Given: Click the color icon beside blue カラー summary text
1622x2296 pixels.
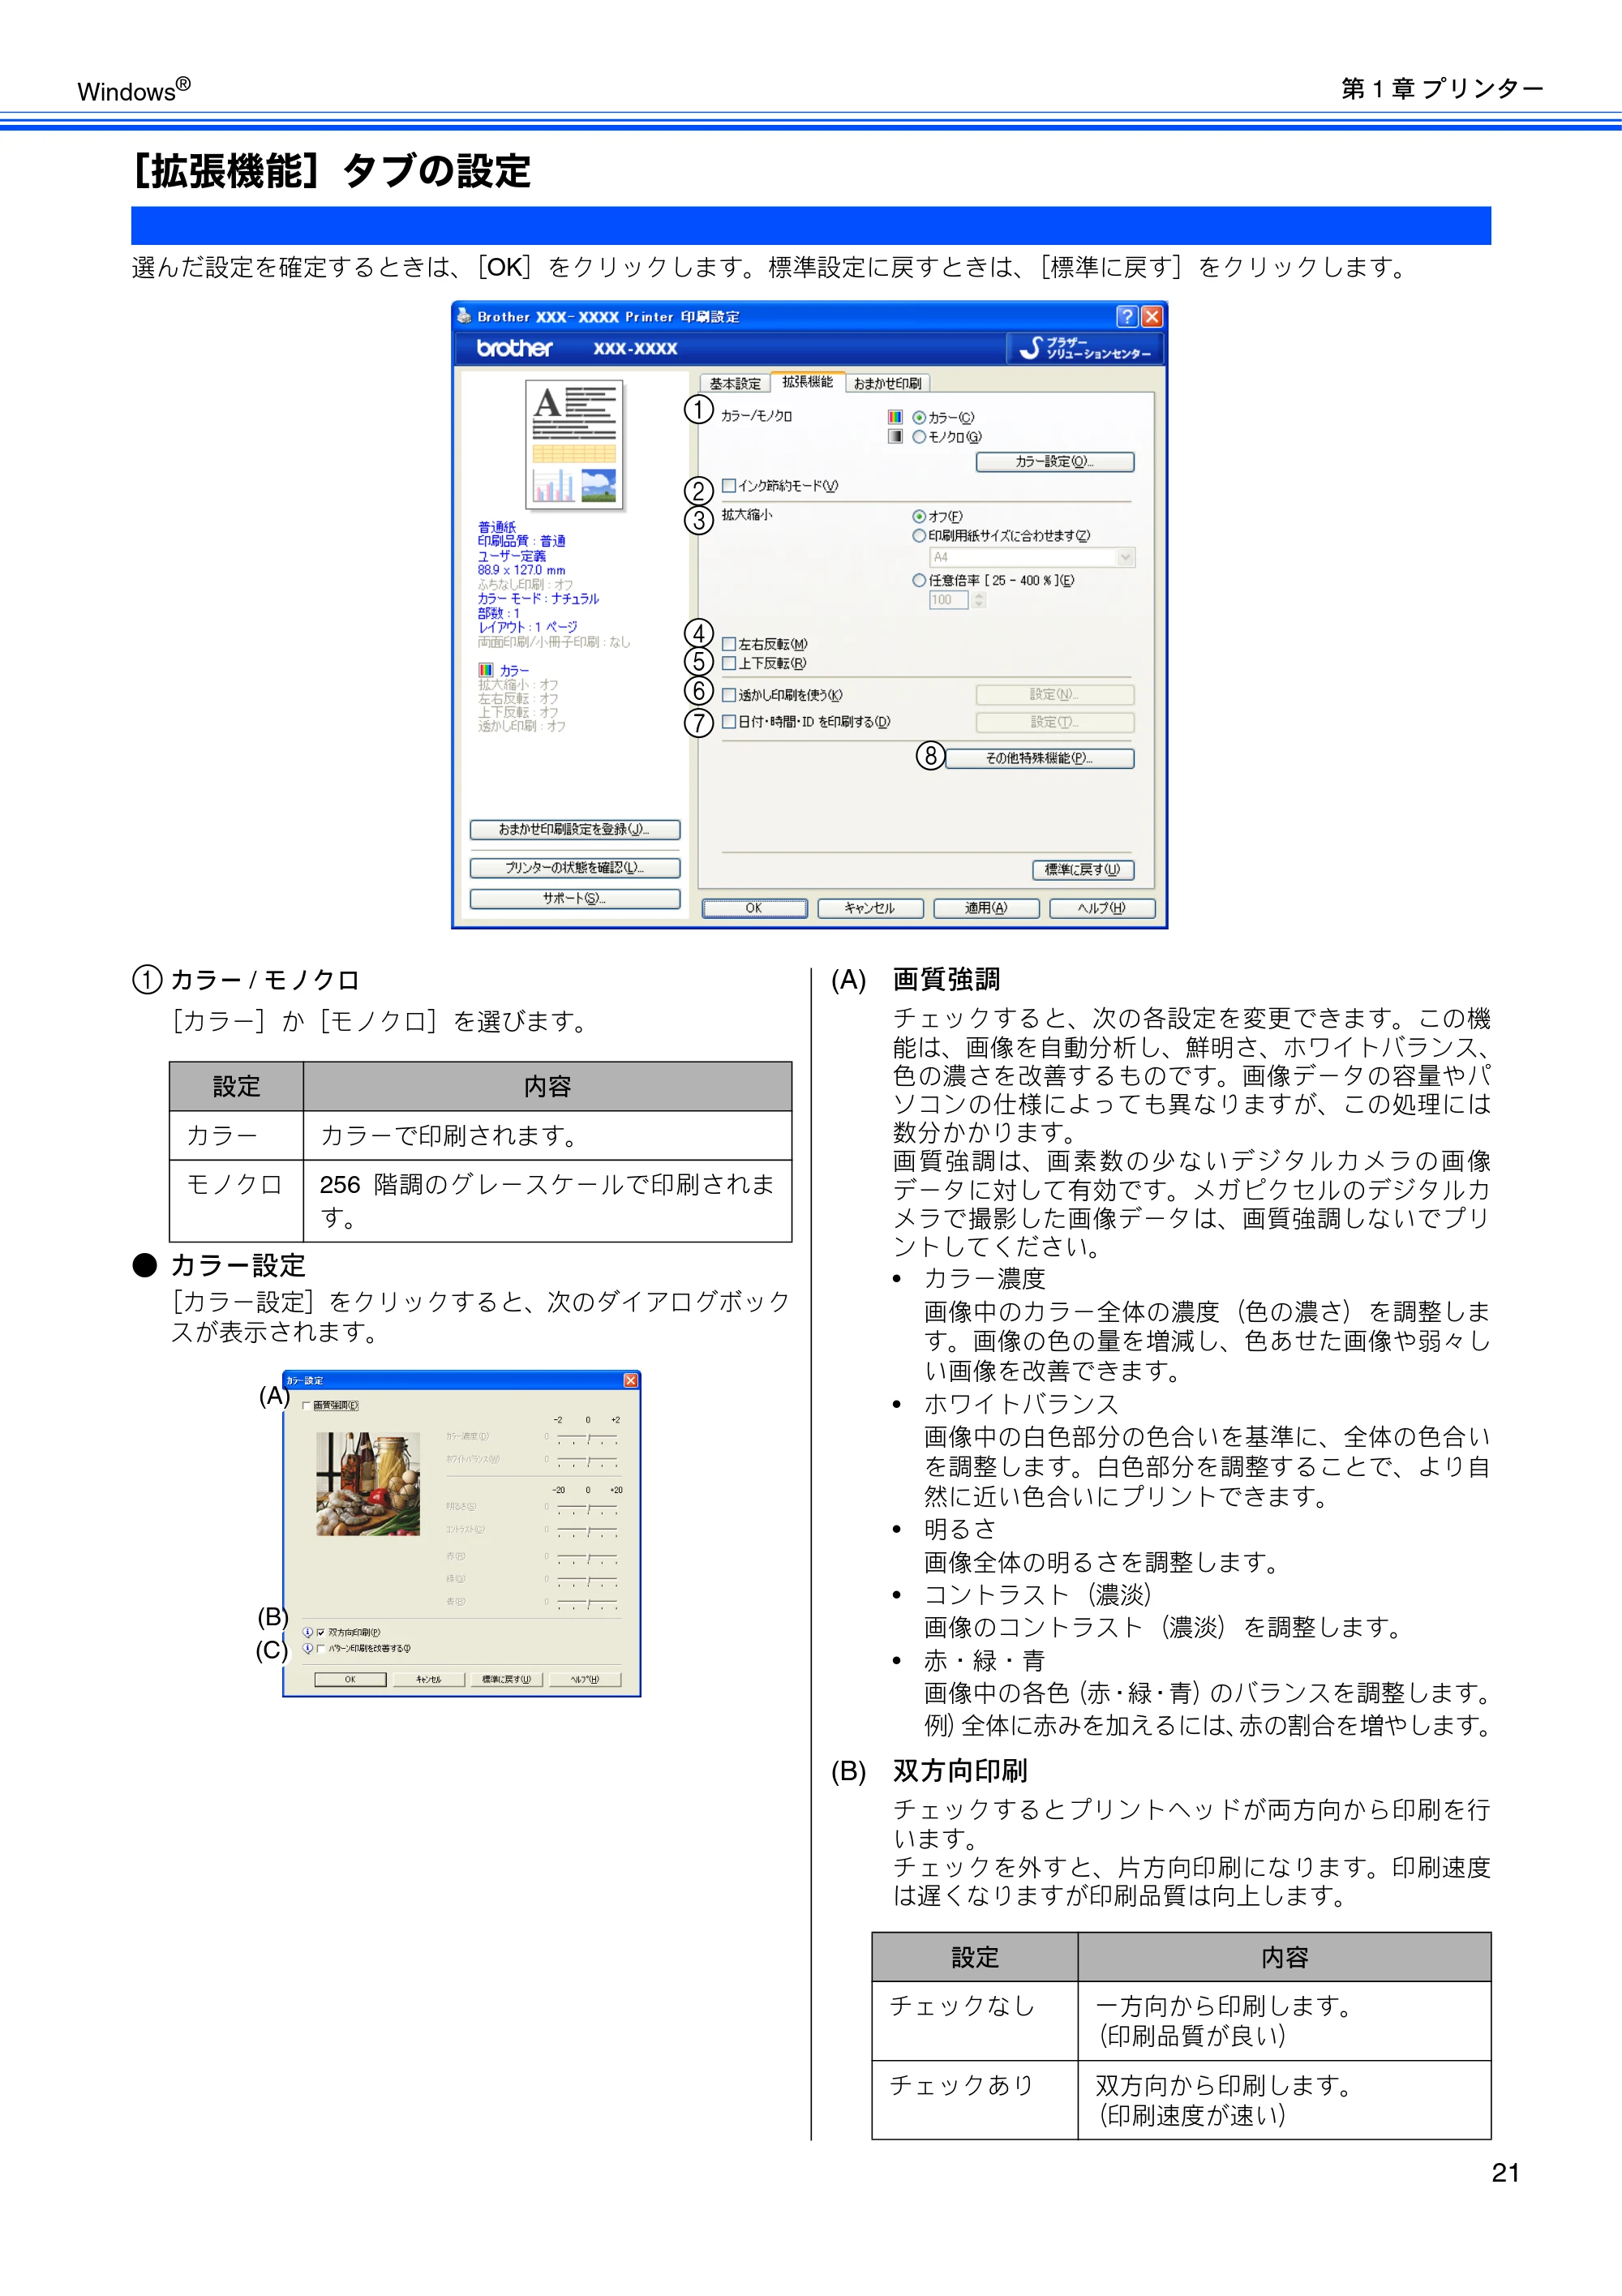Looking at the screenshot, I should tap(486, 670).
